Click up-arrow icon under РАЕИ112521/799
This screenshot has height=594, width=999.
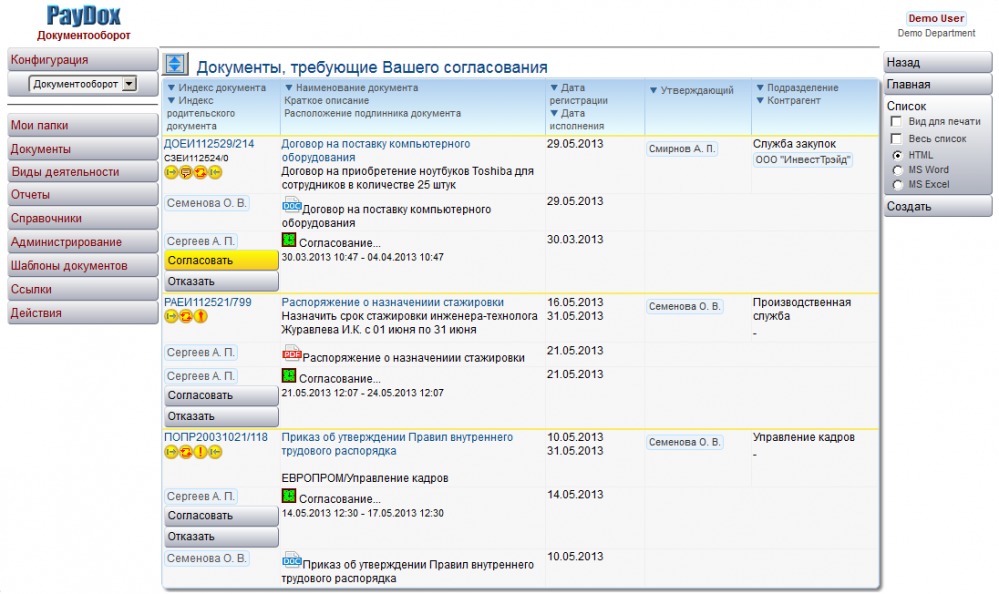[x=200, y=317]
